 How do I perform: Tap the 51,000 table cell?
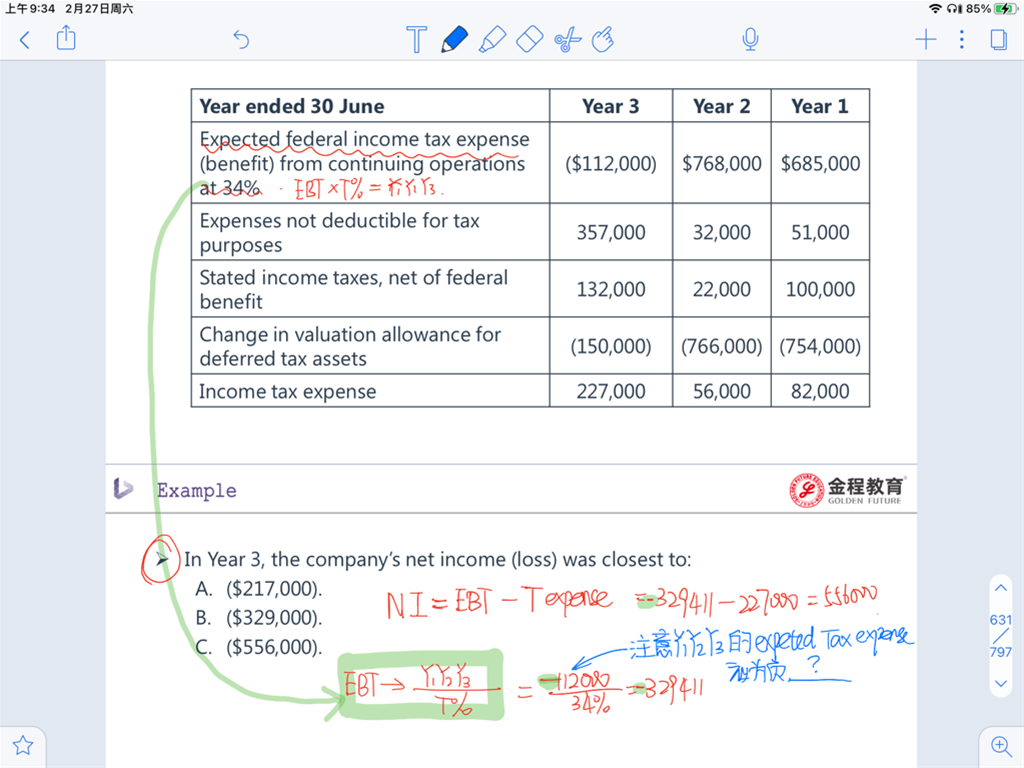820,232
